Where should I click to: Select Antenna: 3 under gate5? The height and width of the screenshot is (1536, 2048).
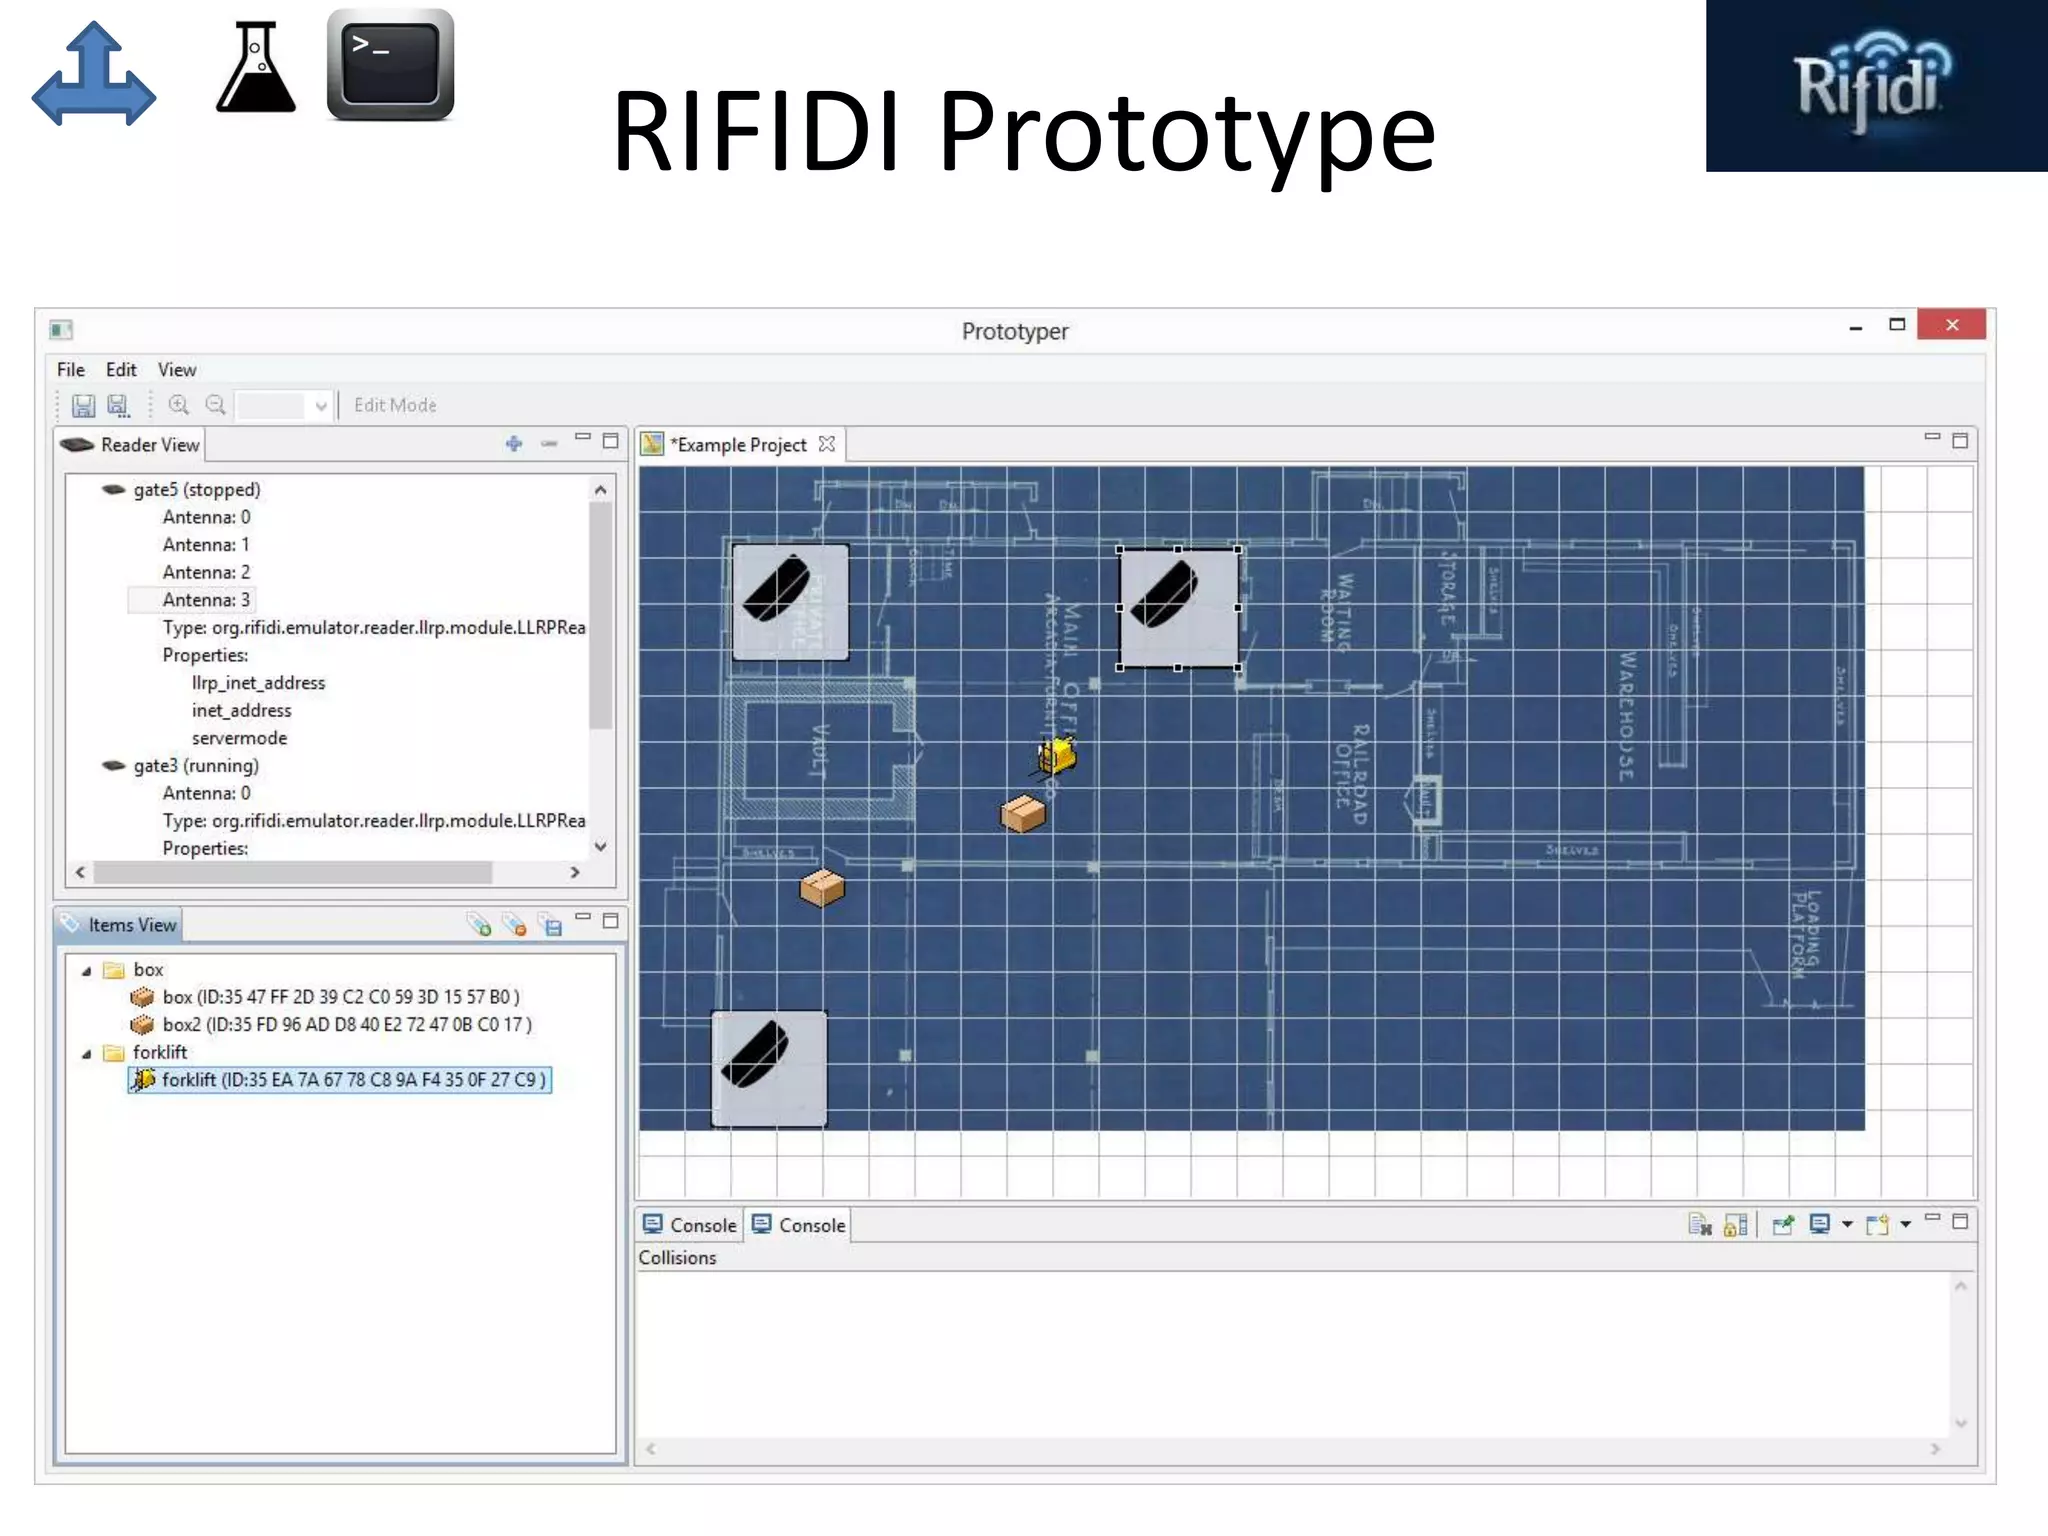coord(206,599)
